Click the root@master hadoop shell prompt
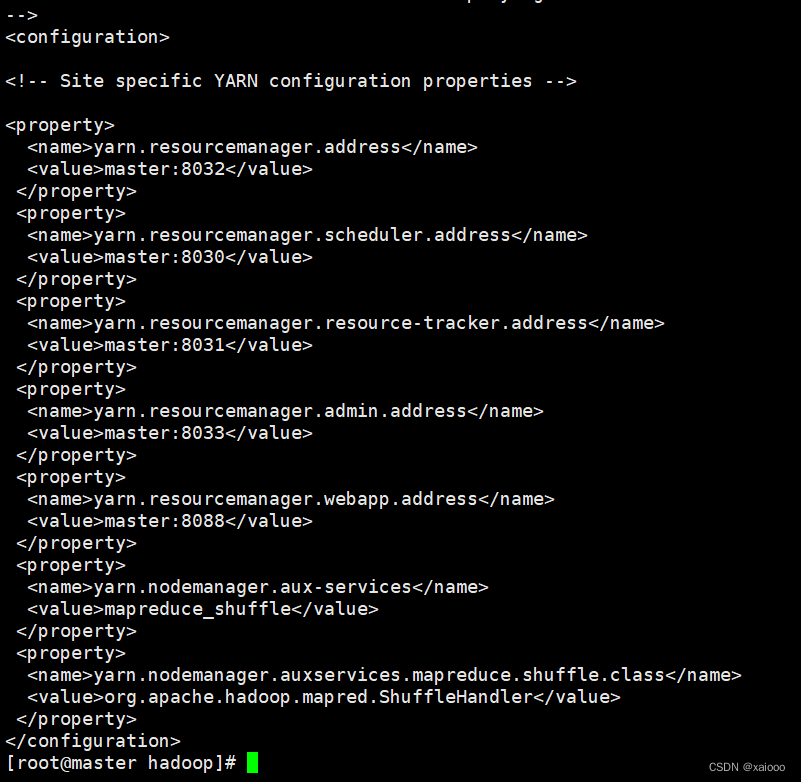The height and width of the screenshot is (782, 801). click(x=121, y=763)
